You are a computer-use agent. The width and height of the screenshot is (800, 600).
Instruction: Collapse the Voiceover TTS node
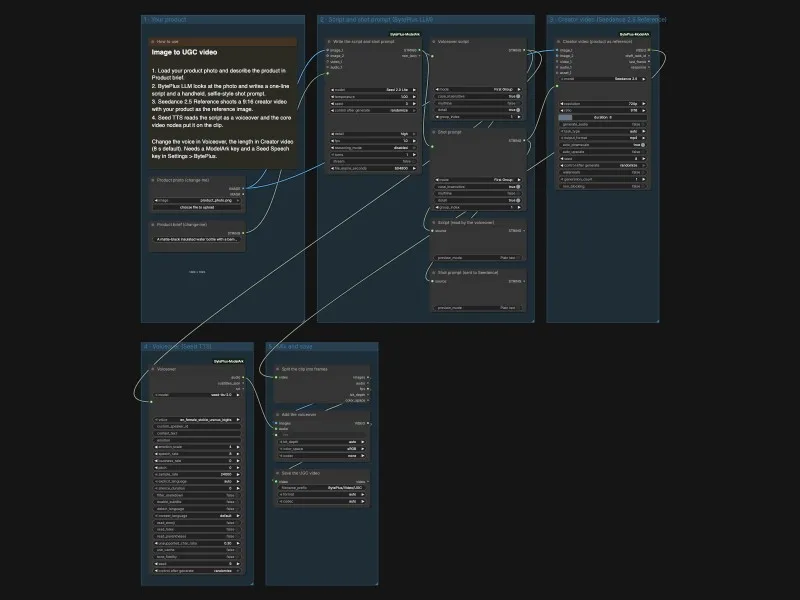click(x=153, y=369)
